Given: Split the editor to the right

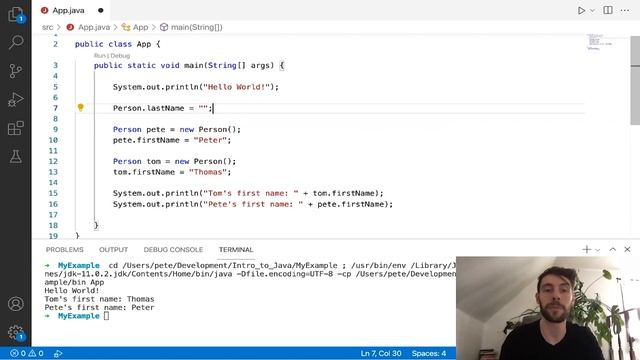Looking at the screenshot, I should [x=608, y=10].
